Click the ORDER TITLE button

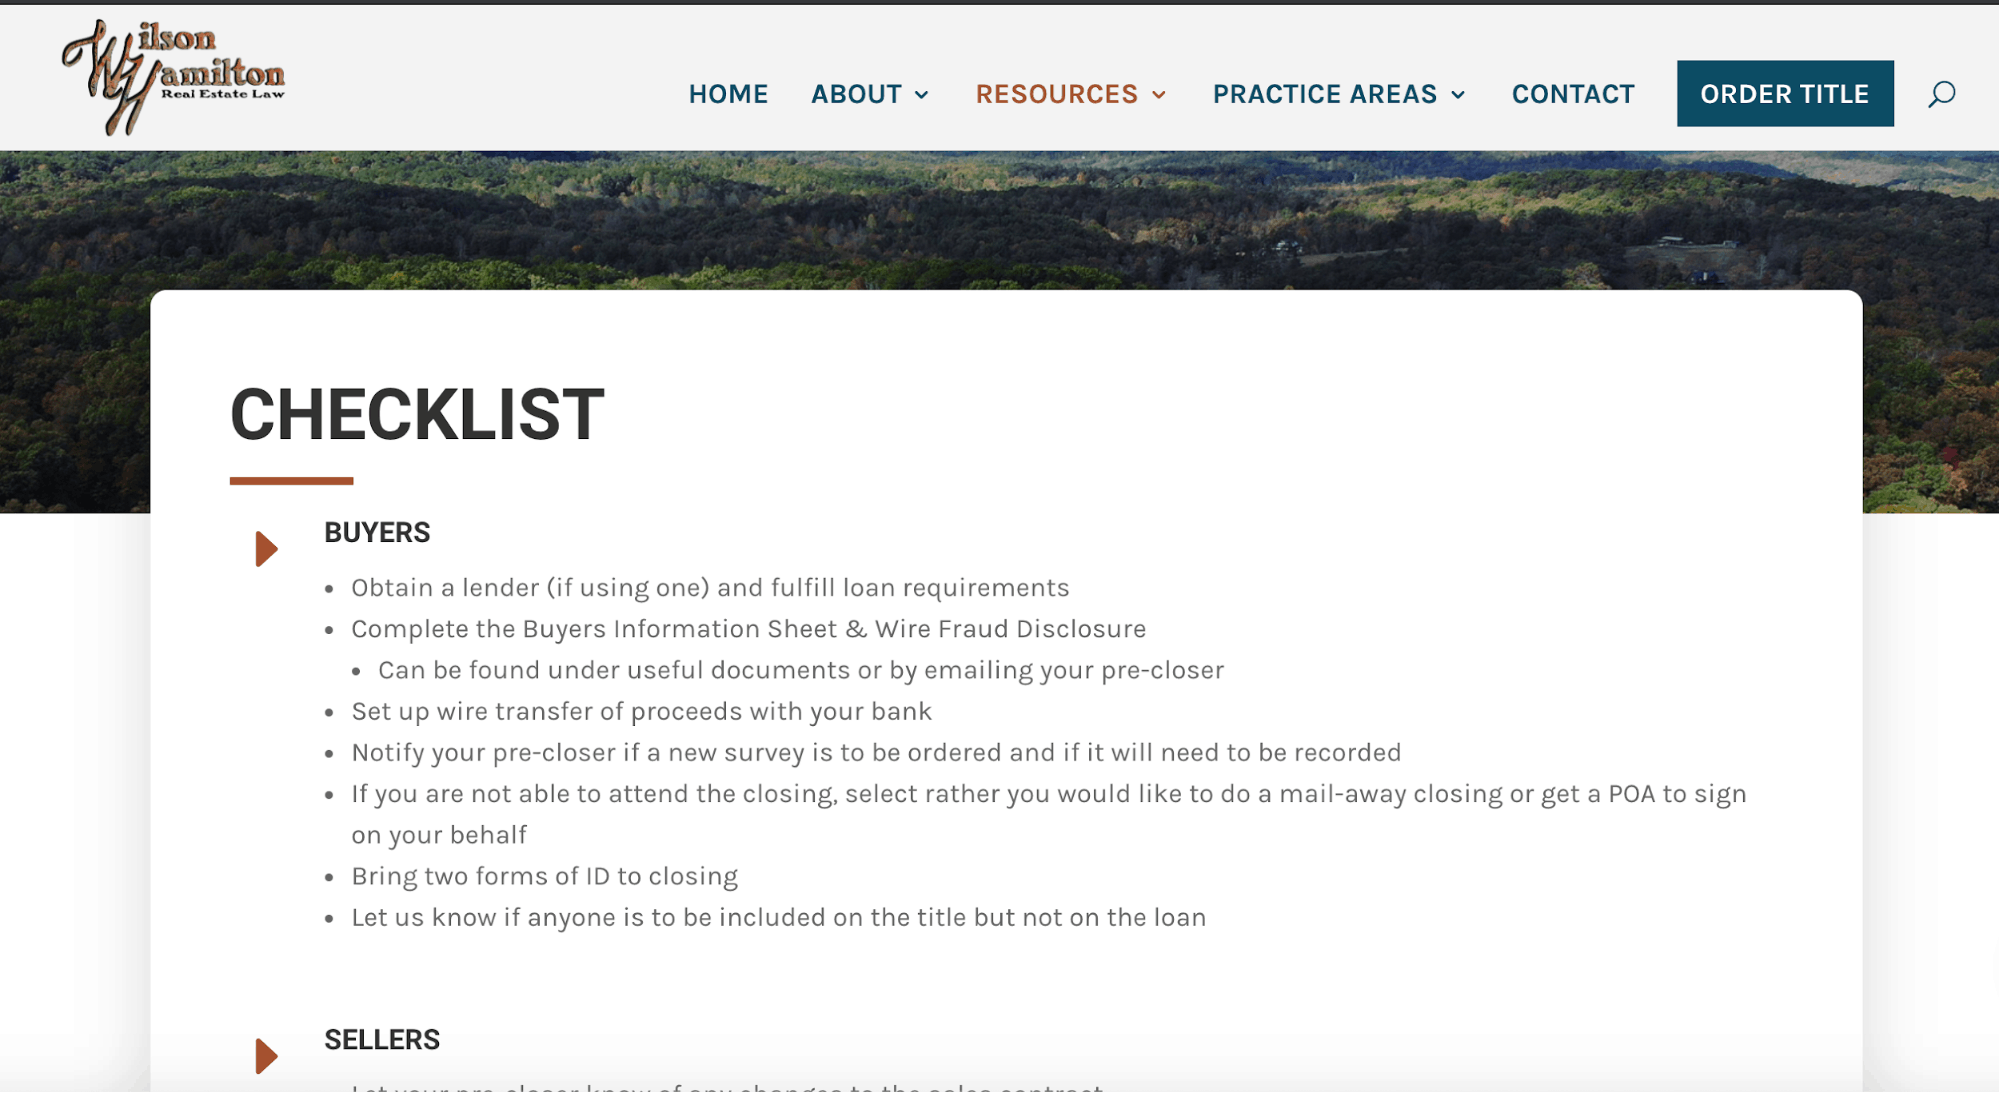[x=1784, y=93]
